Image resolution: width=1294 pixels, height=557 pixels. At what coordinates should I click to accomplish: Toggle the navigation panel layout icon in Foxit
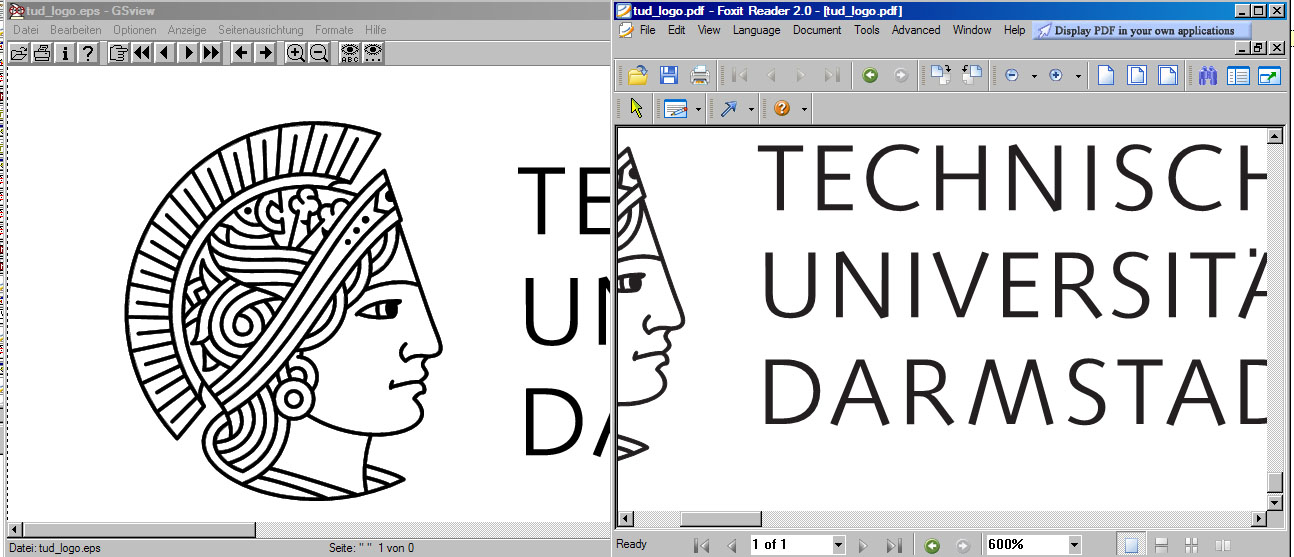tap(1238, 75)
